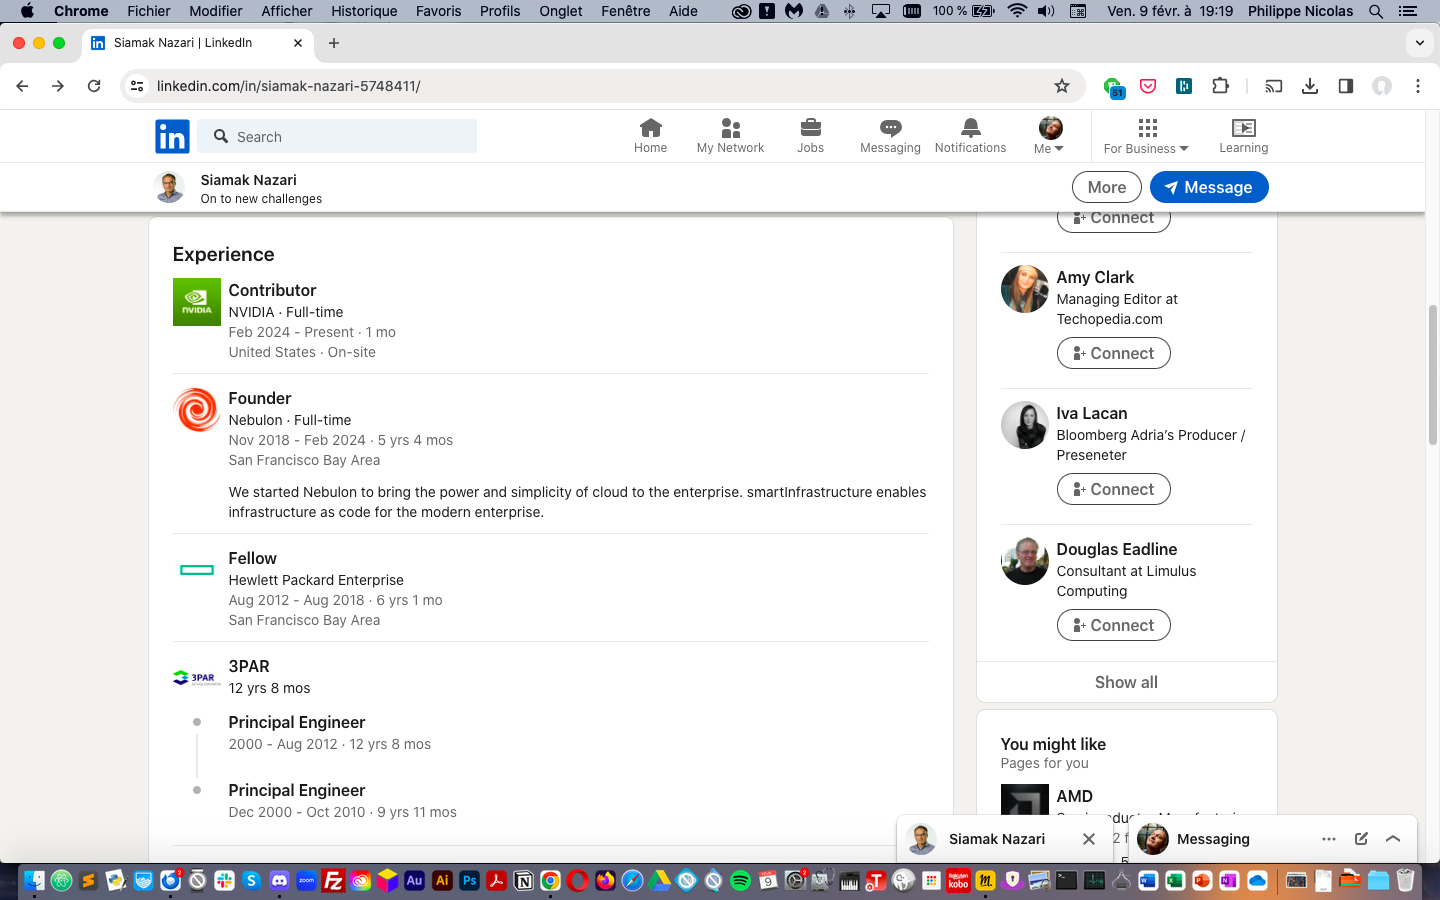1440x900 pixels.
Task: Go back to the previous page
Action: tap(22, 86)
